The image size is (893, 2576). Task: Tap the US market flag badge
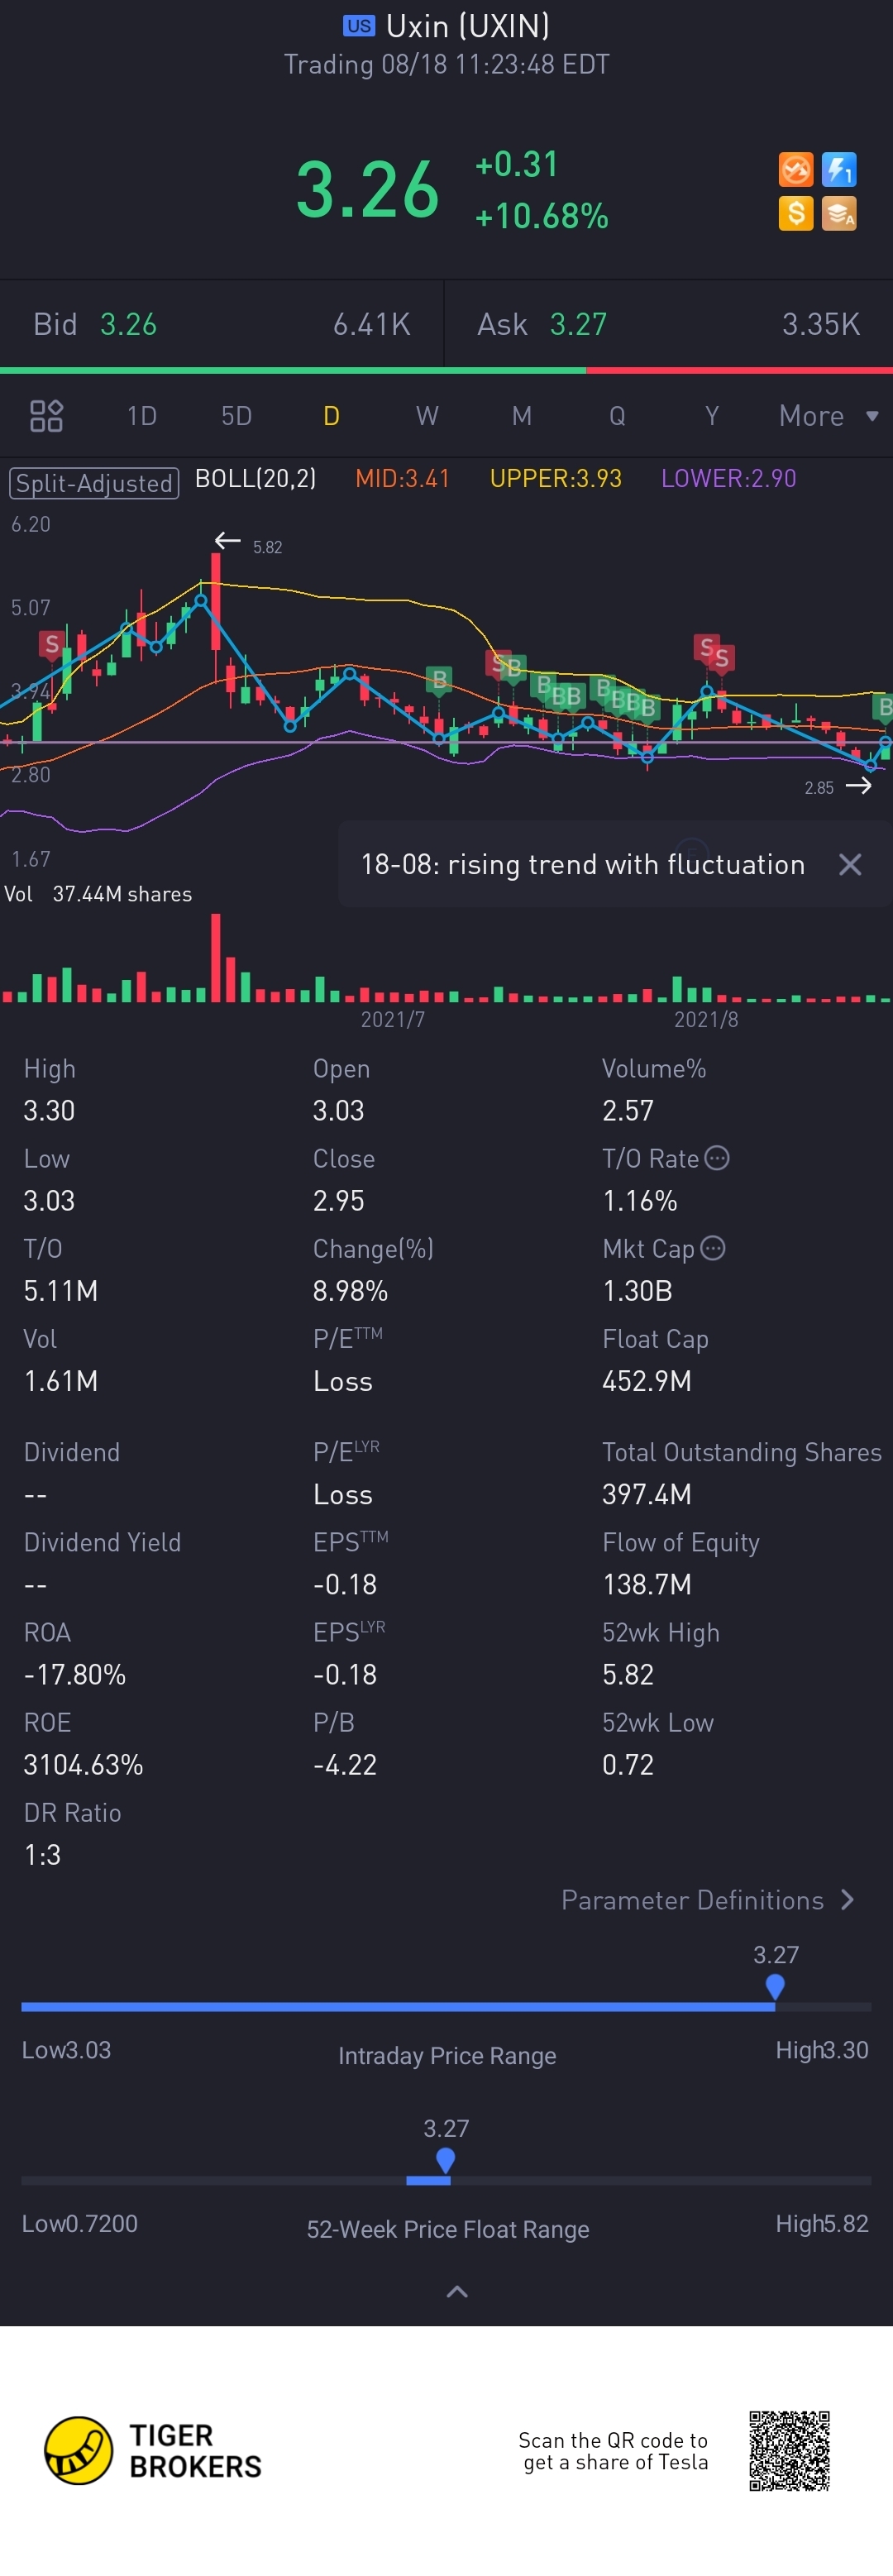point(359,26)
